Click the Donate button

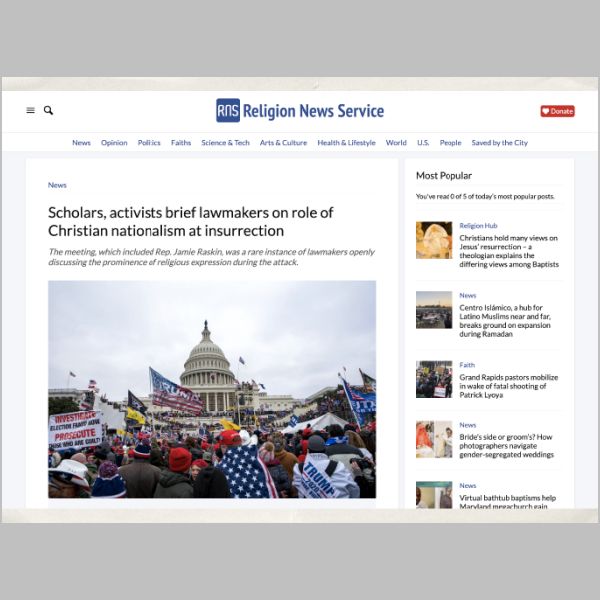click(558, 111)
